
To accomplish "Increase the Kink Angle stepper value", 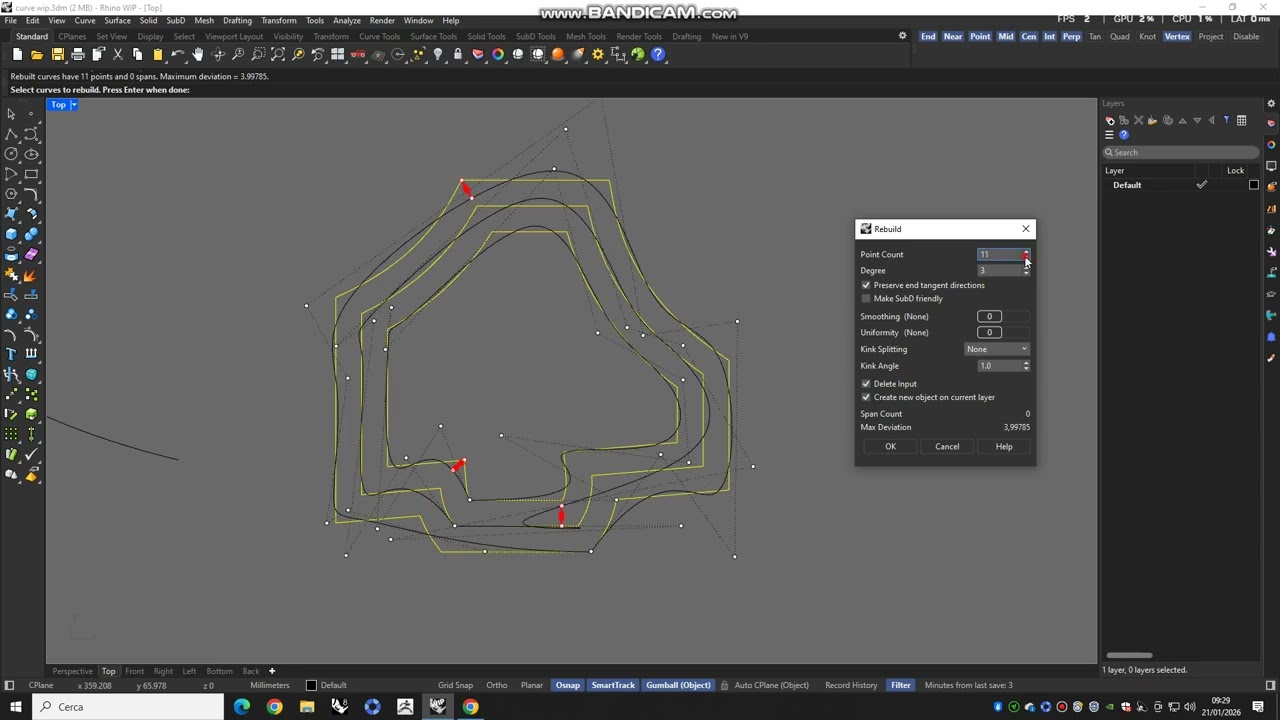I will (x=1026, y=363).
